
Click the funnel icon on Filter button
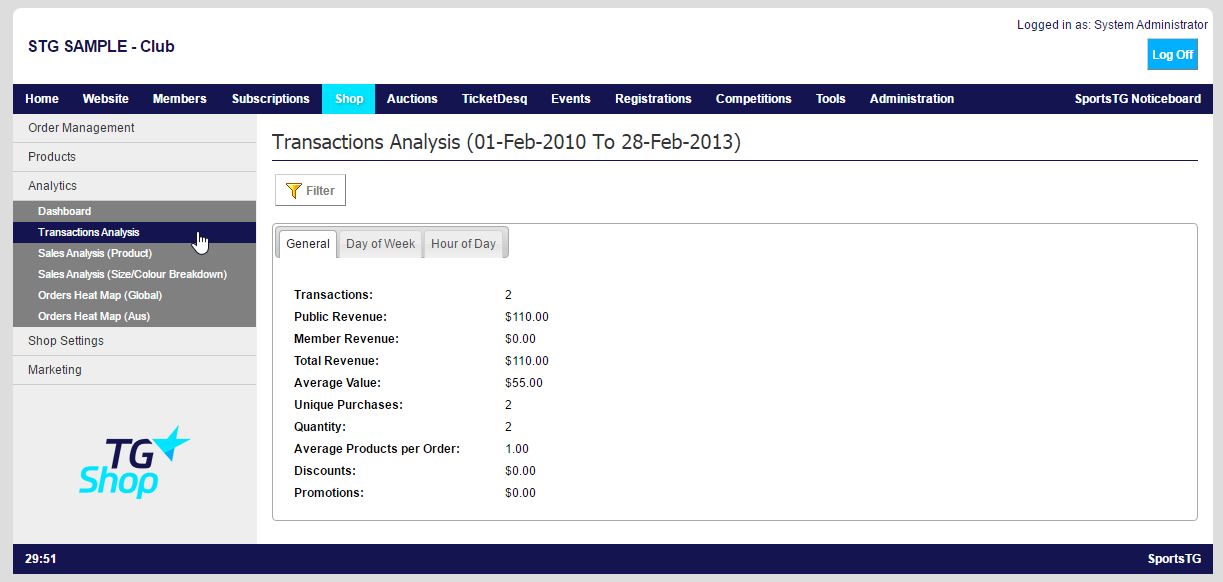pyautogui.click(x=293, y=191)
